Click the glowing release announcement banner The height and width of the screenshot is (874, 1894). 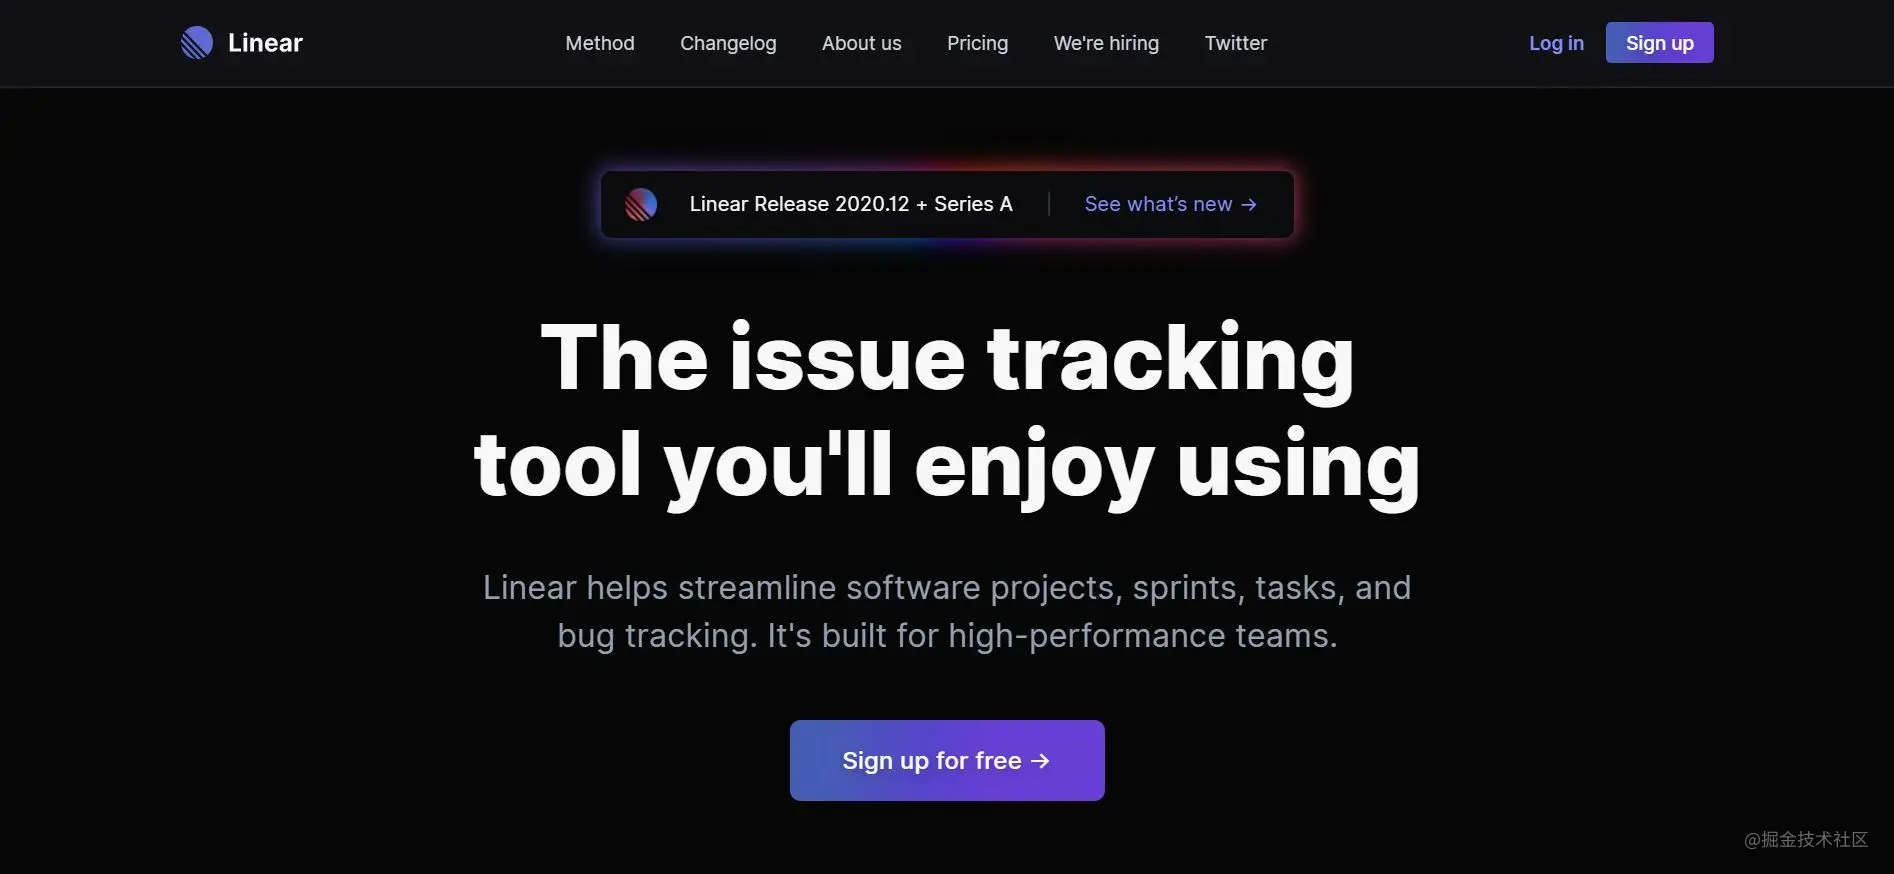(x=947, y=204)
